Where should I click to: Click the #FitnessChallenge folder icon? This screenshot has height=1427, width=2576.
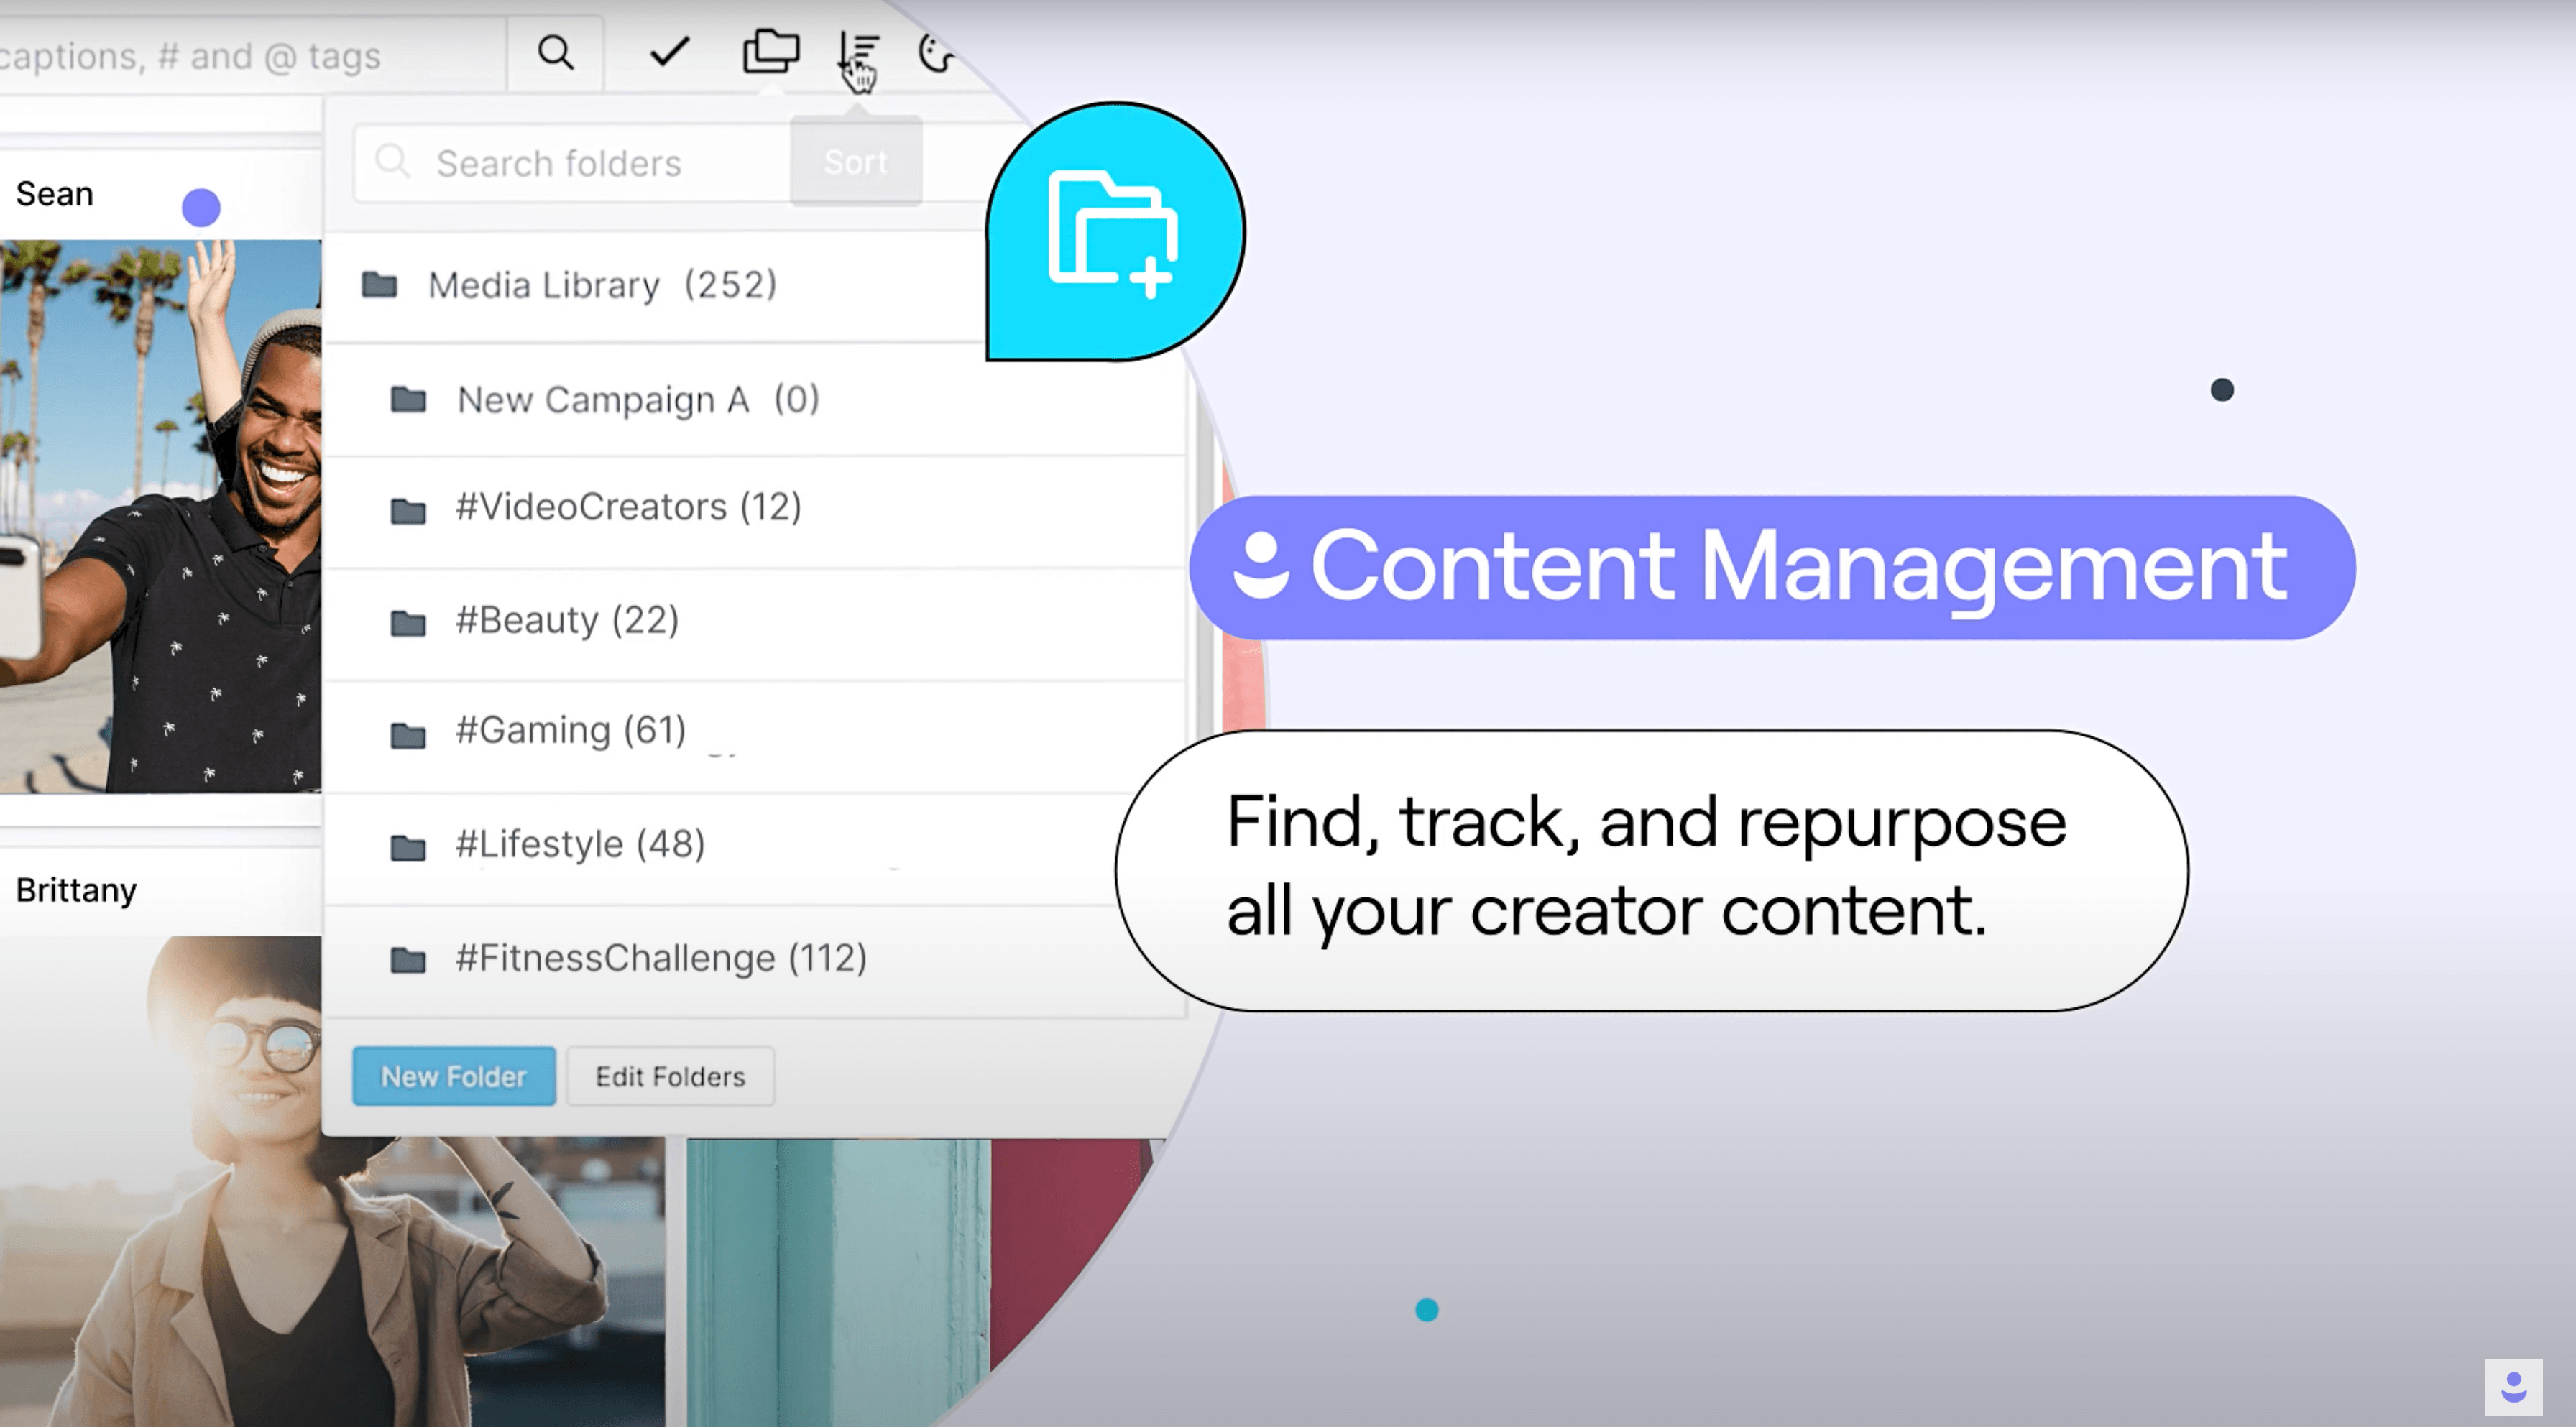point(408,960)
